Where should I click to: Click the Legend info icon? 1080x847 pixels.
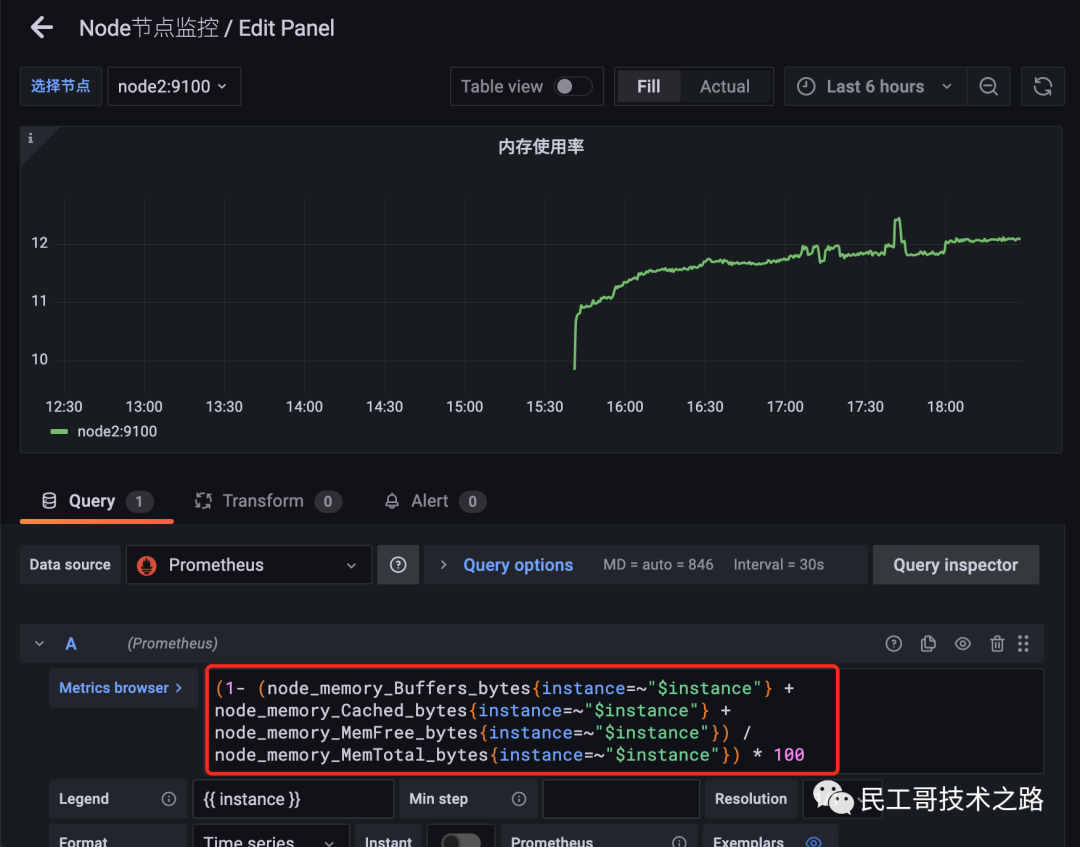click(169, 799)
